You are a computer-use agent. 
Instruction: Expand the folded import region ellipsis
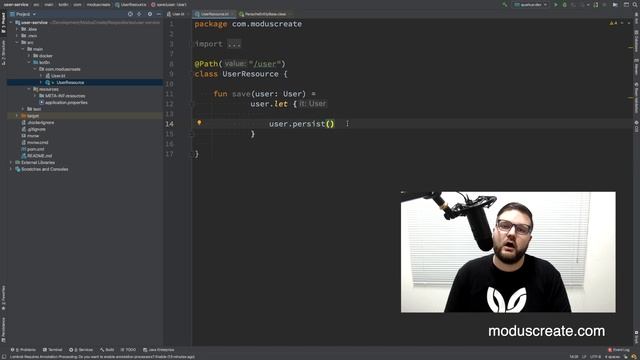pos(234,44)
